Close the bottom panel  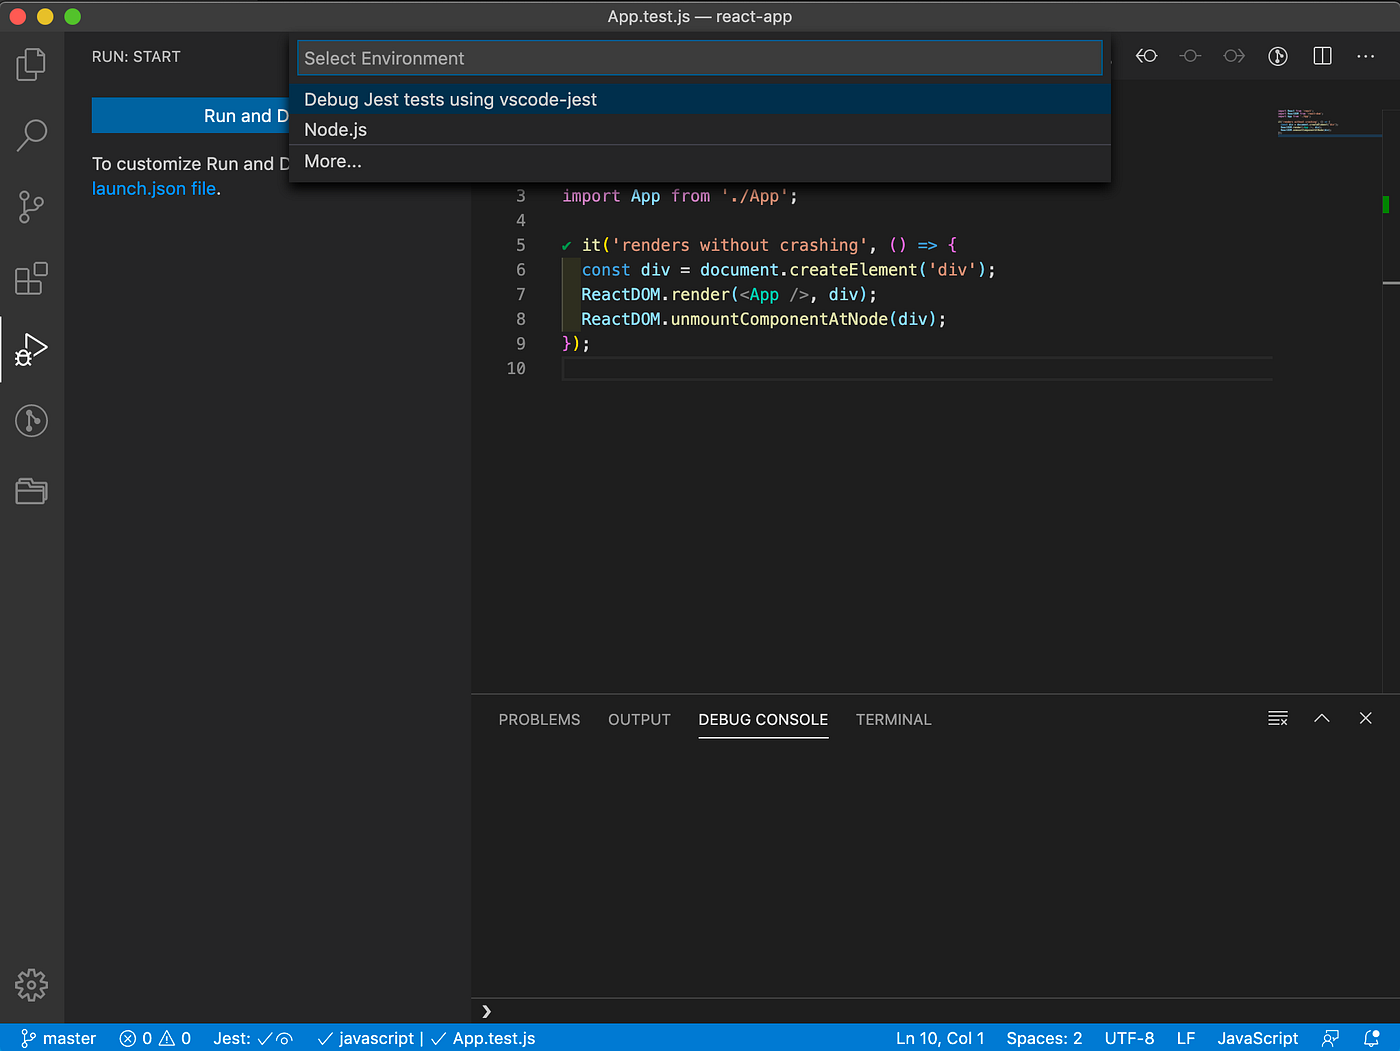tap(1366, 719)
